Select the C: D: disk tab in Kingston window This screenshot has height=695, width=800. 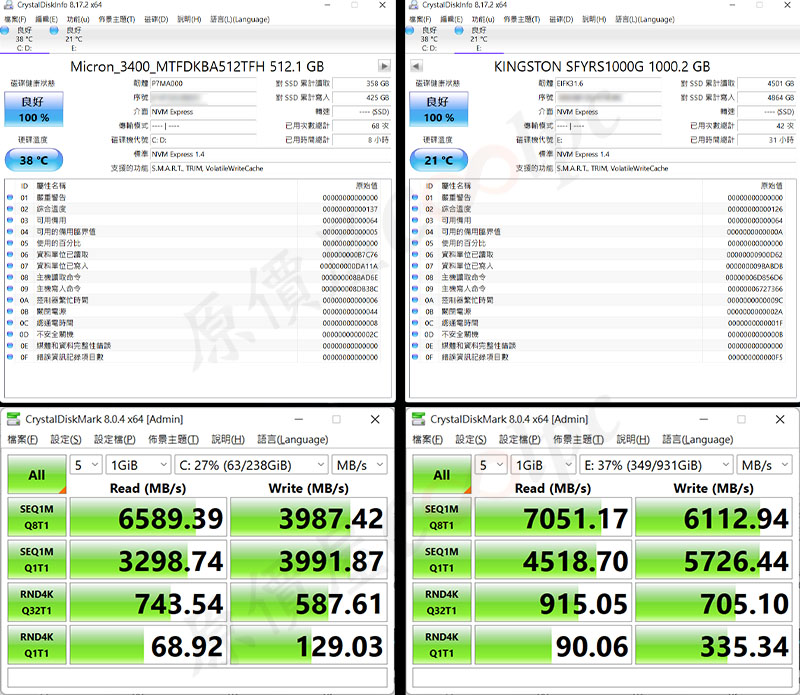[x=430, y=39]
